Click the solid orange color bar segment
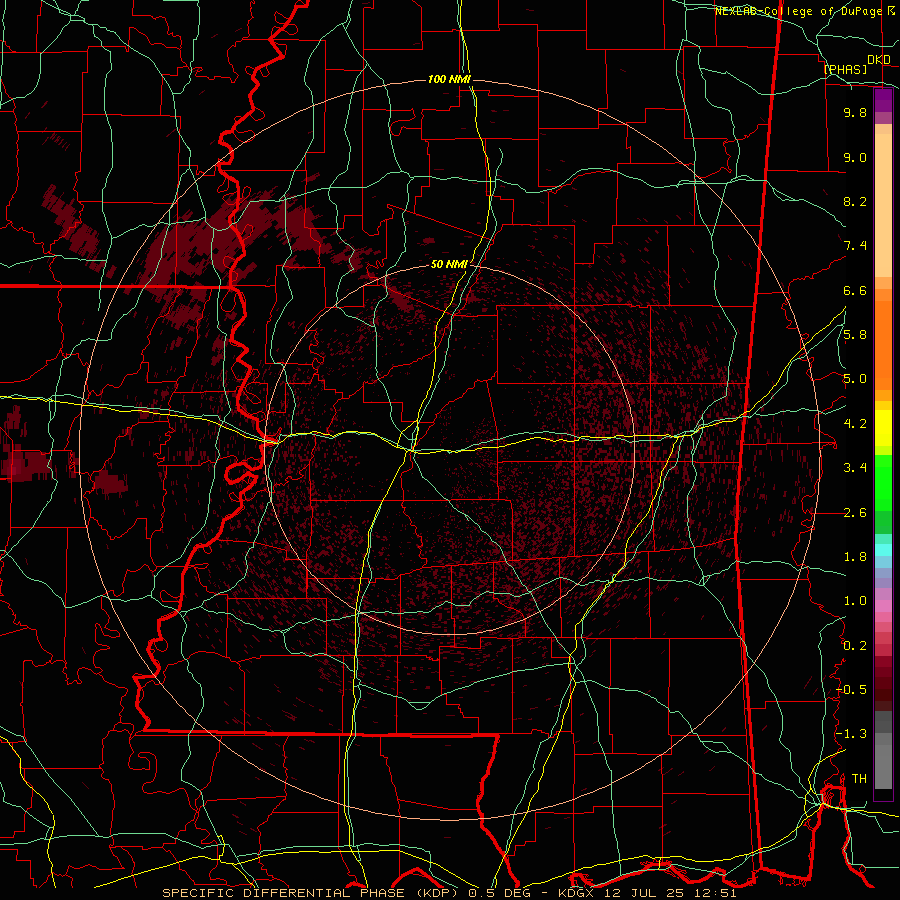The height and width of the screenshot is (900, 900). point(883,345)
